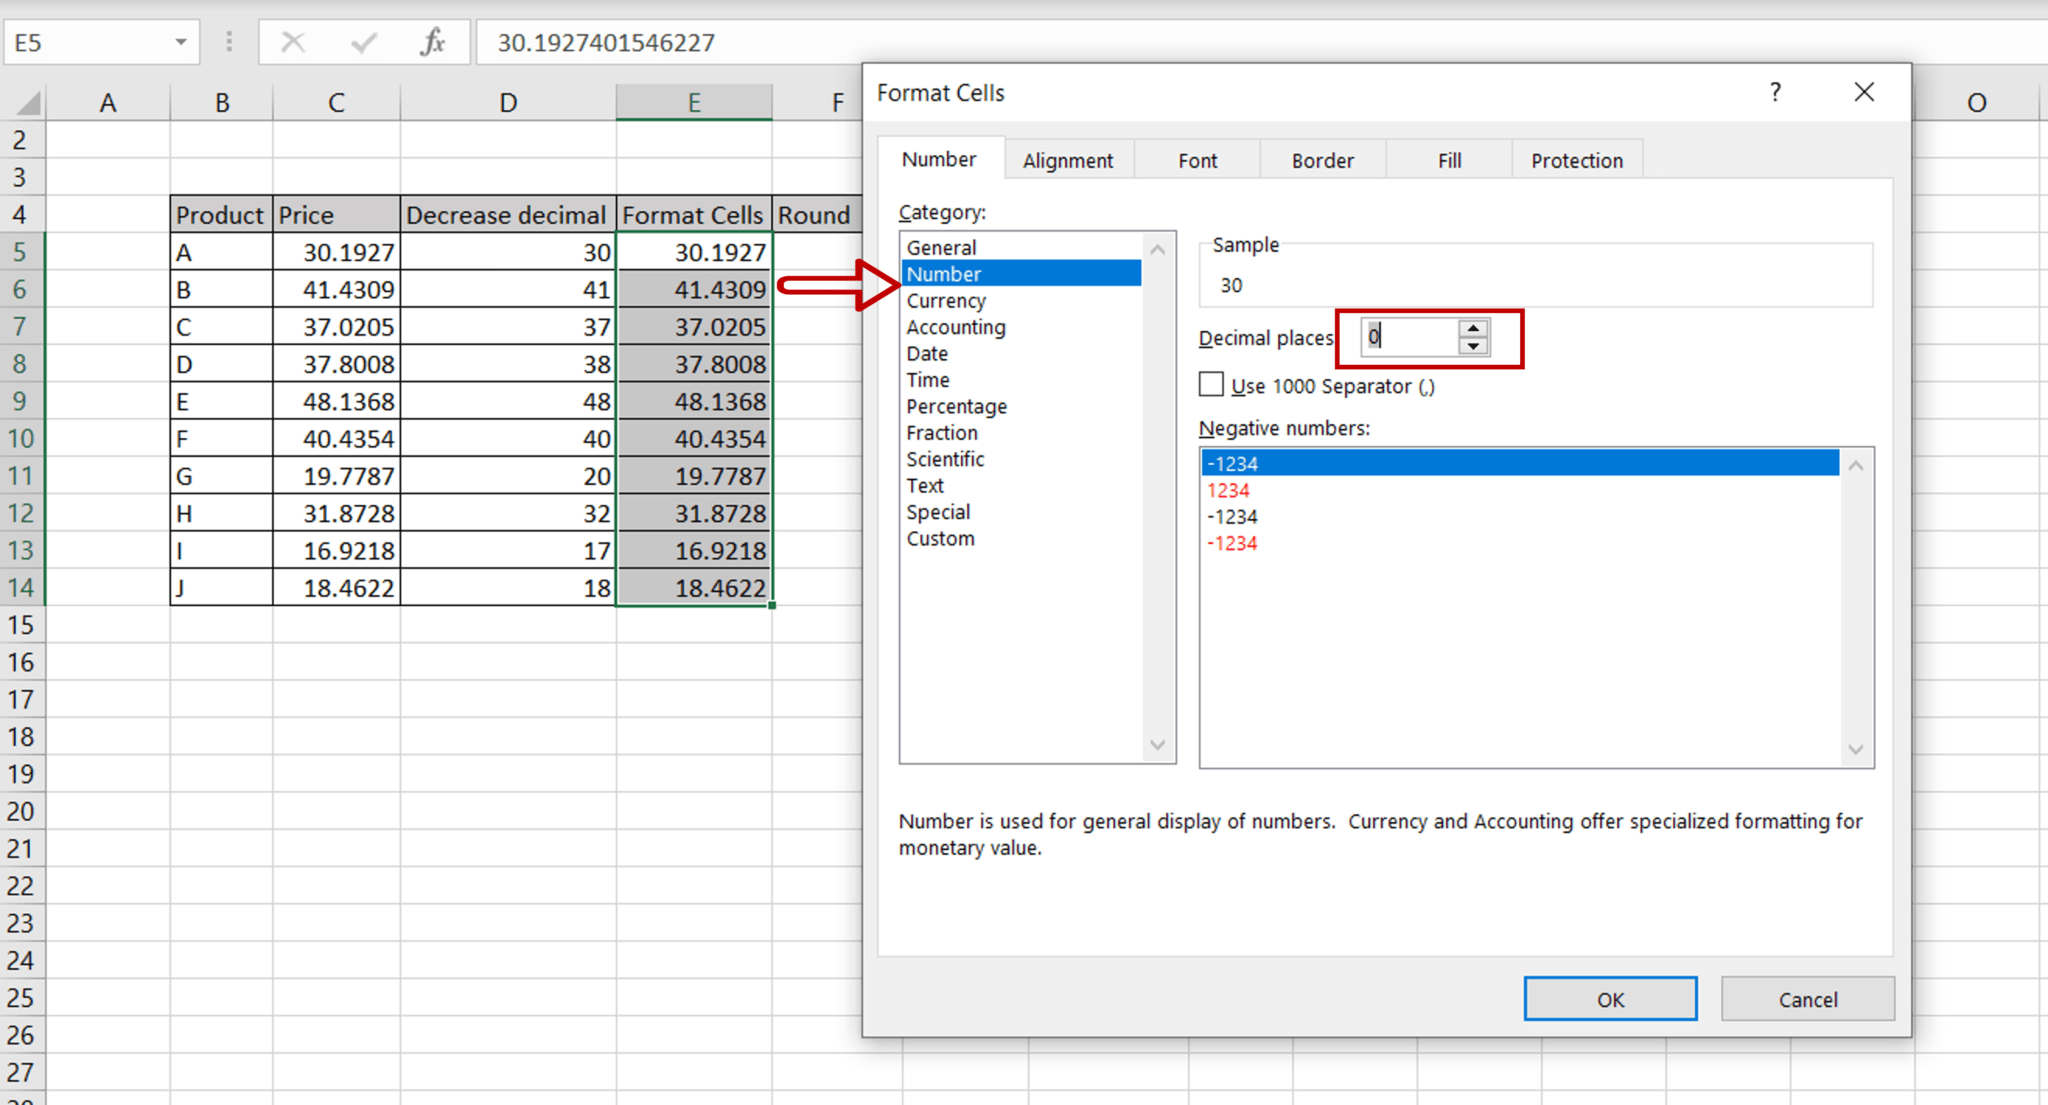Viewport: 2048px width, 1105px height.
Task: Open the Protection tab
Action: (x=1577, y=159)
